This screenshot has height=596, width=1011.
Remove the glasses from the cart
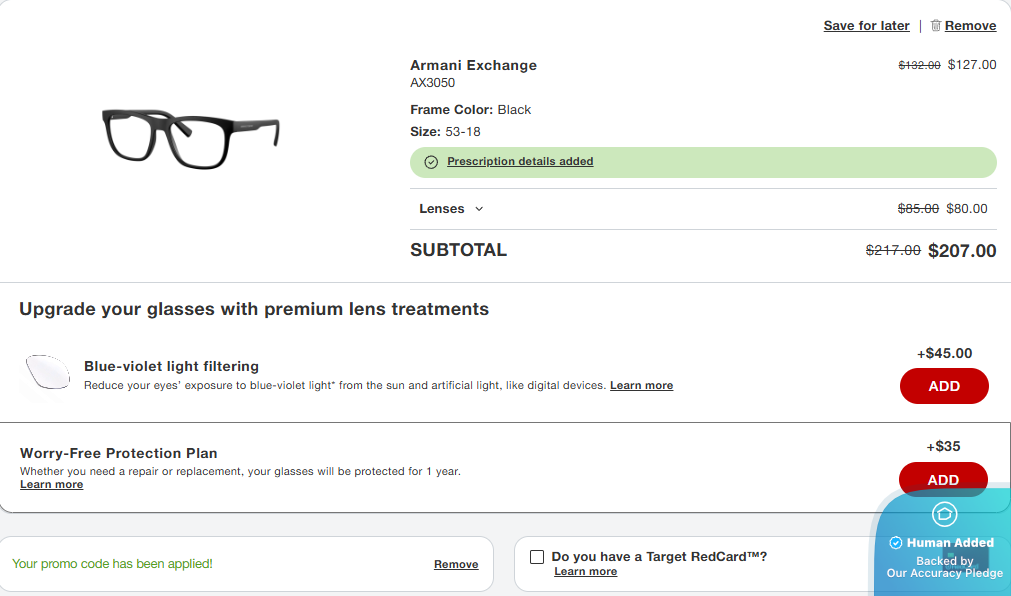click(x=970, y=26)
